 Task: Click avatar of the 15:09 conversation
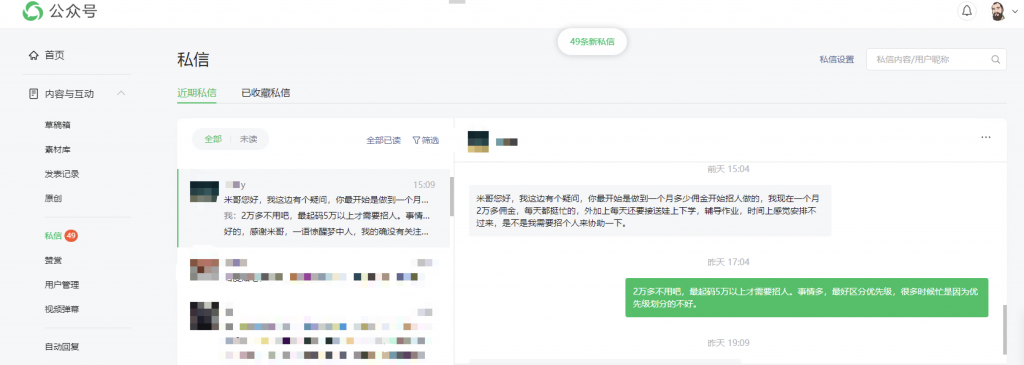tap(204, 191)
